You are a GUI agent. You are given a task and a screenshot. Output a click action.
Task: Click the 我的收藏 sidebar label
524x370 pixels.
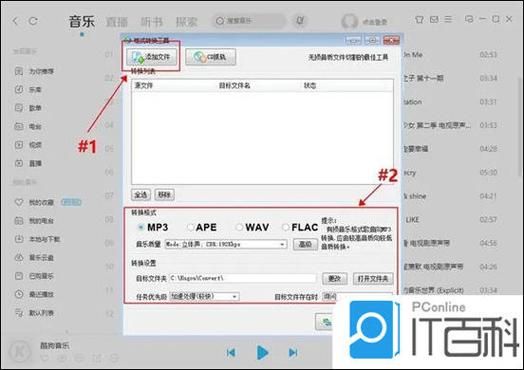click(x=41, y=203)
